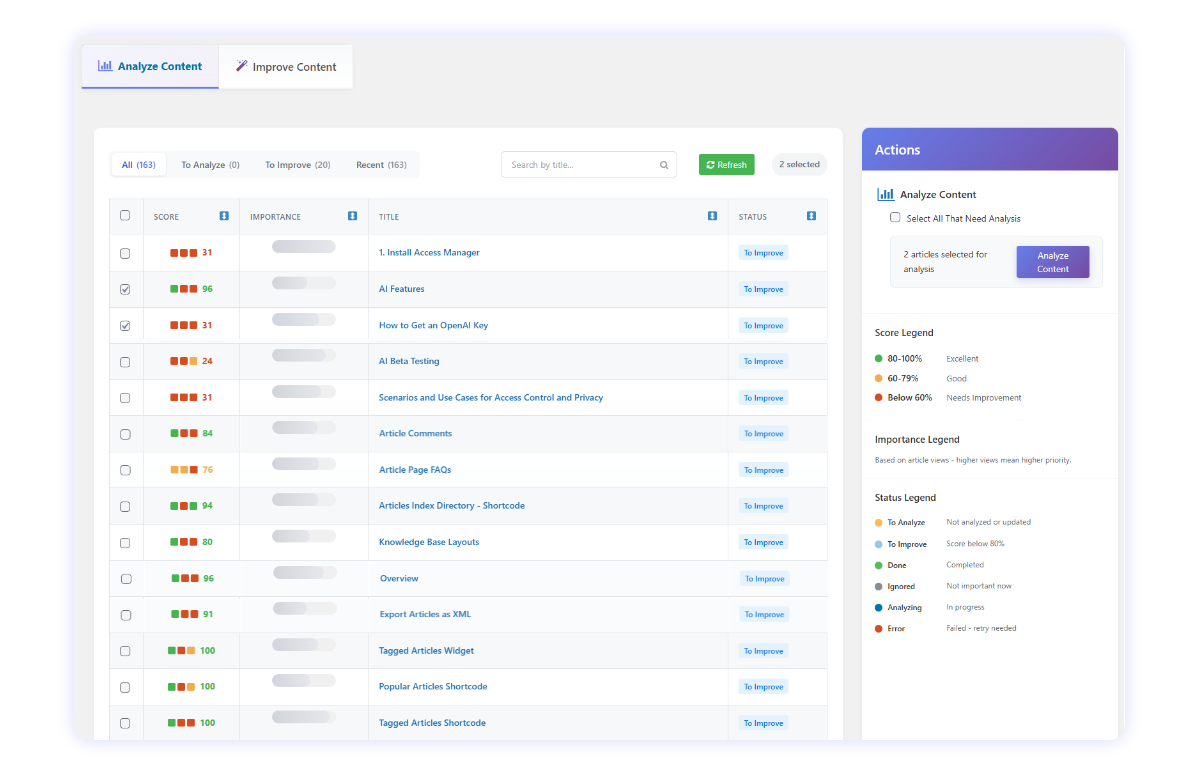Click the Score column sort icon

point(224,216)
